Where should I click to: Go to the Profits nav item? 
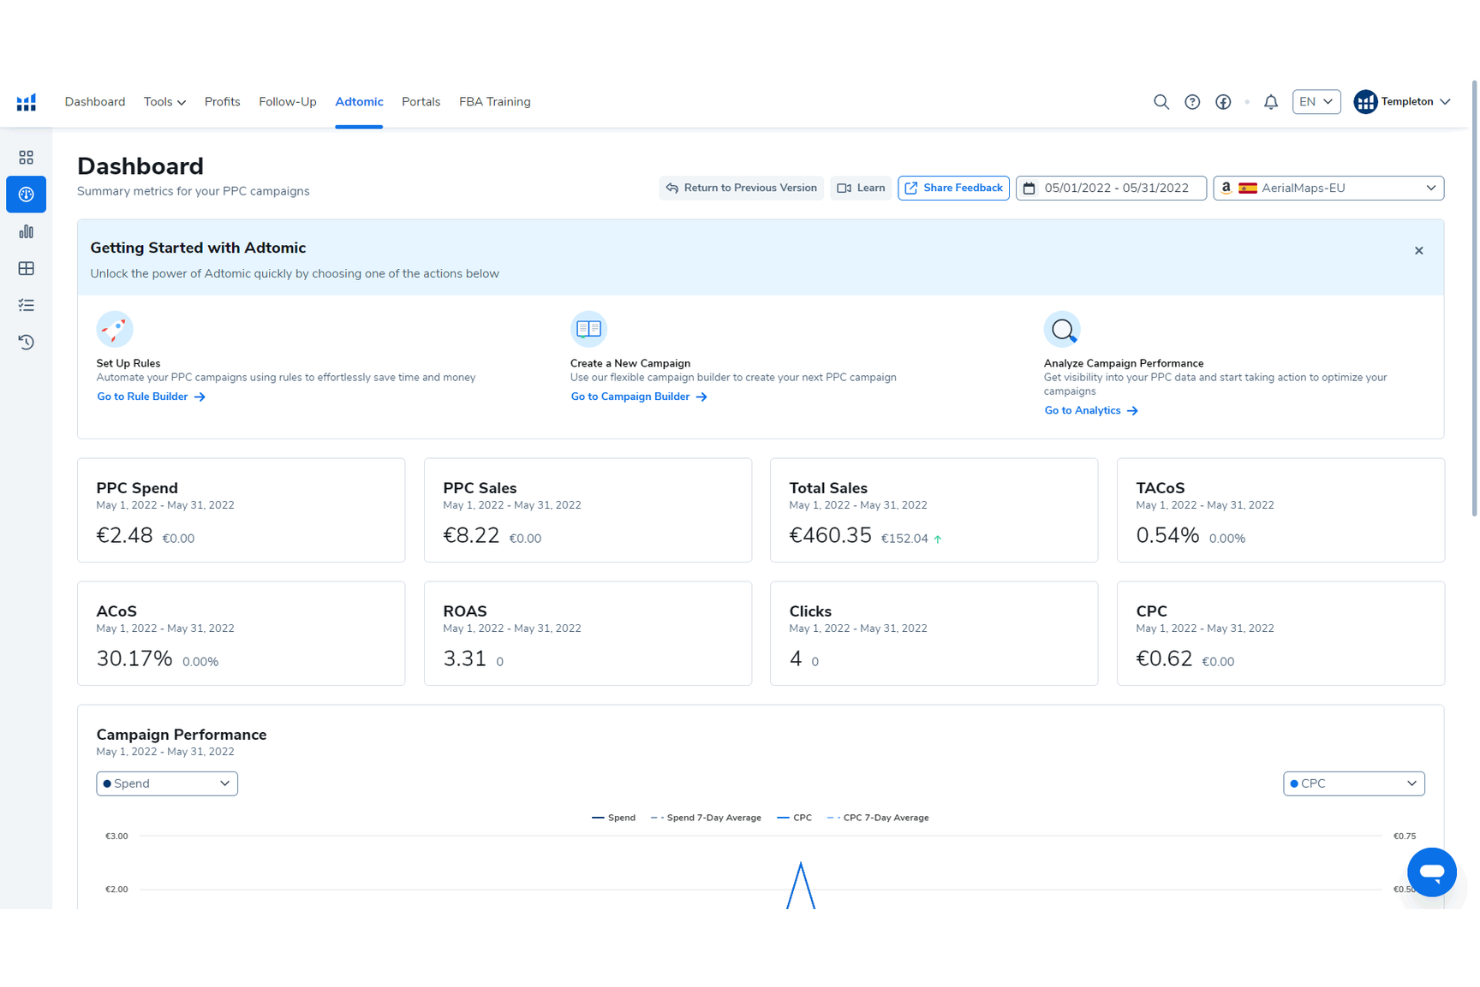tap(222, 102)
